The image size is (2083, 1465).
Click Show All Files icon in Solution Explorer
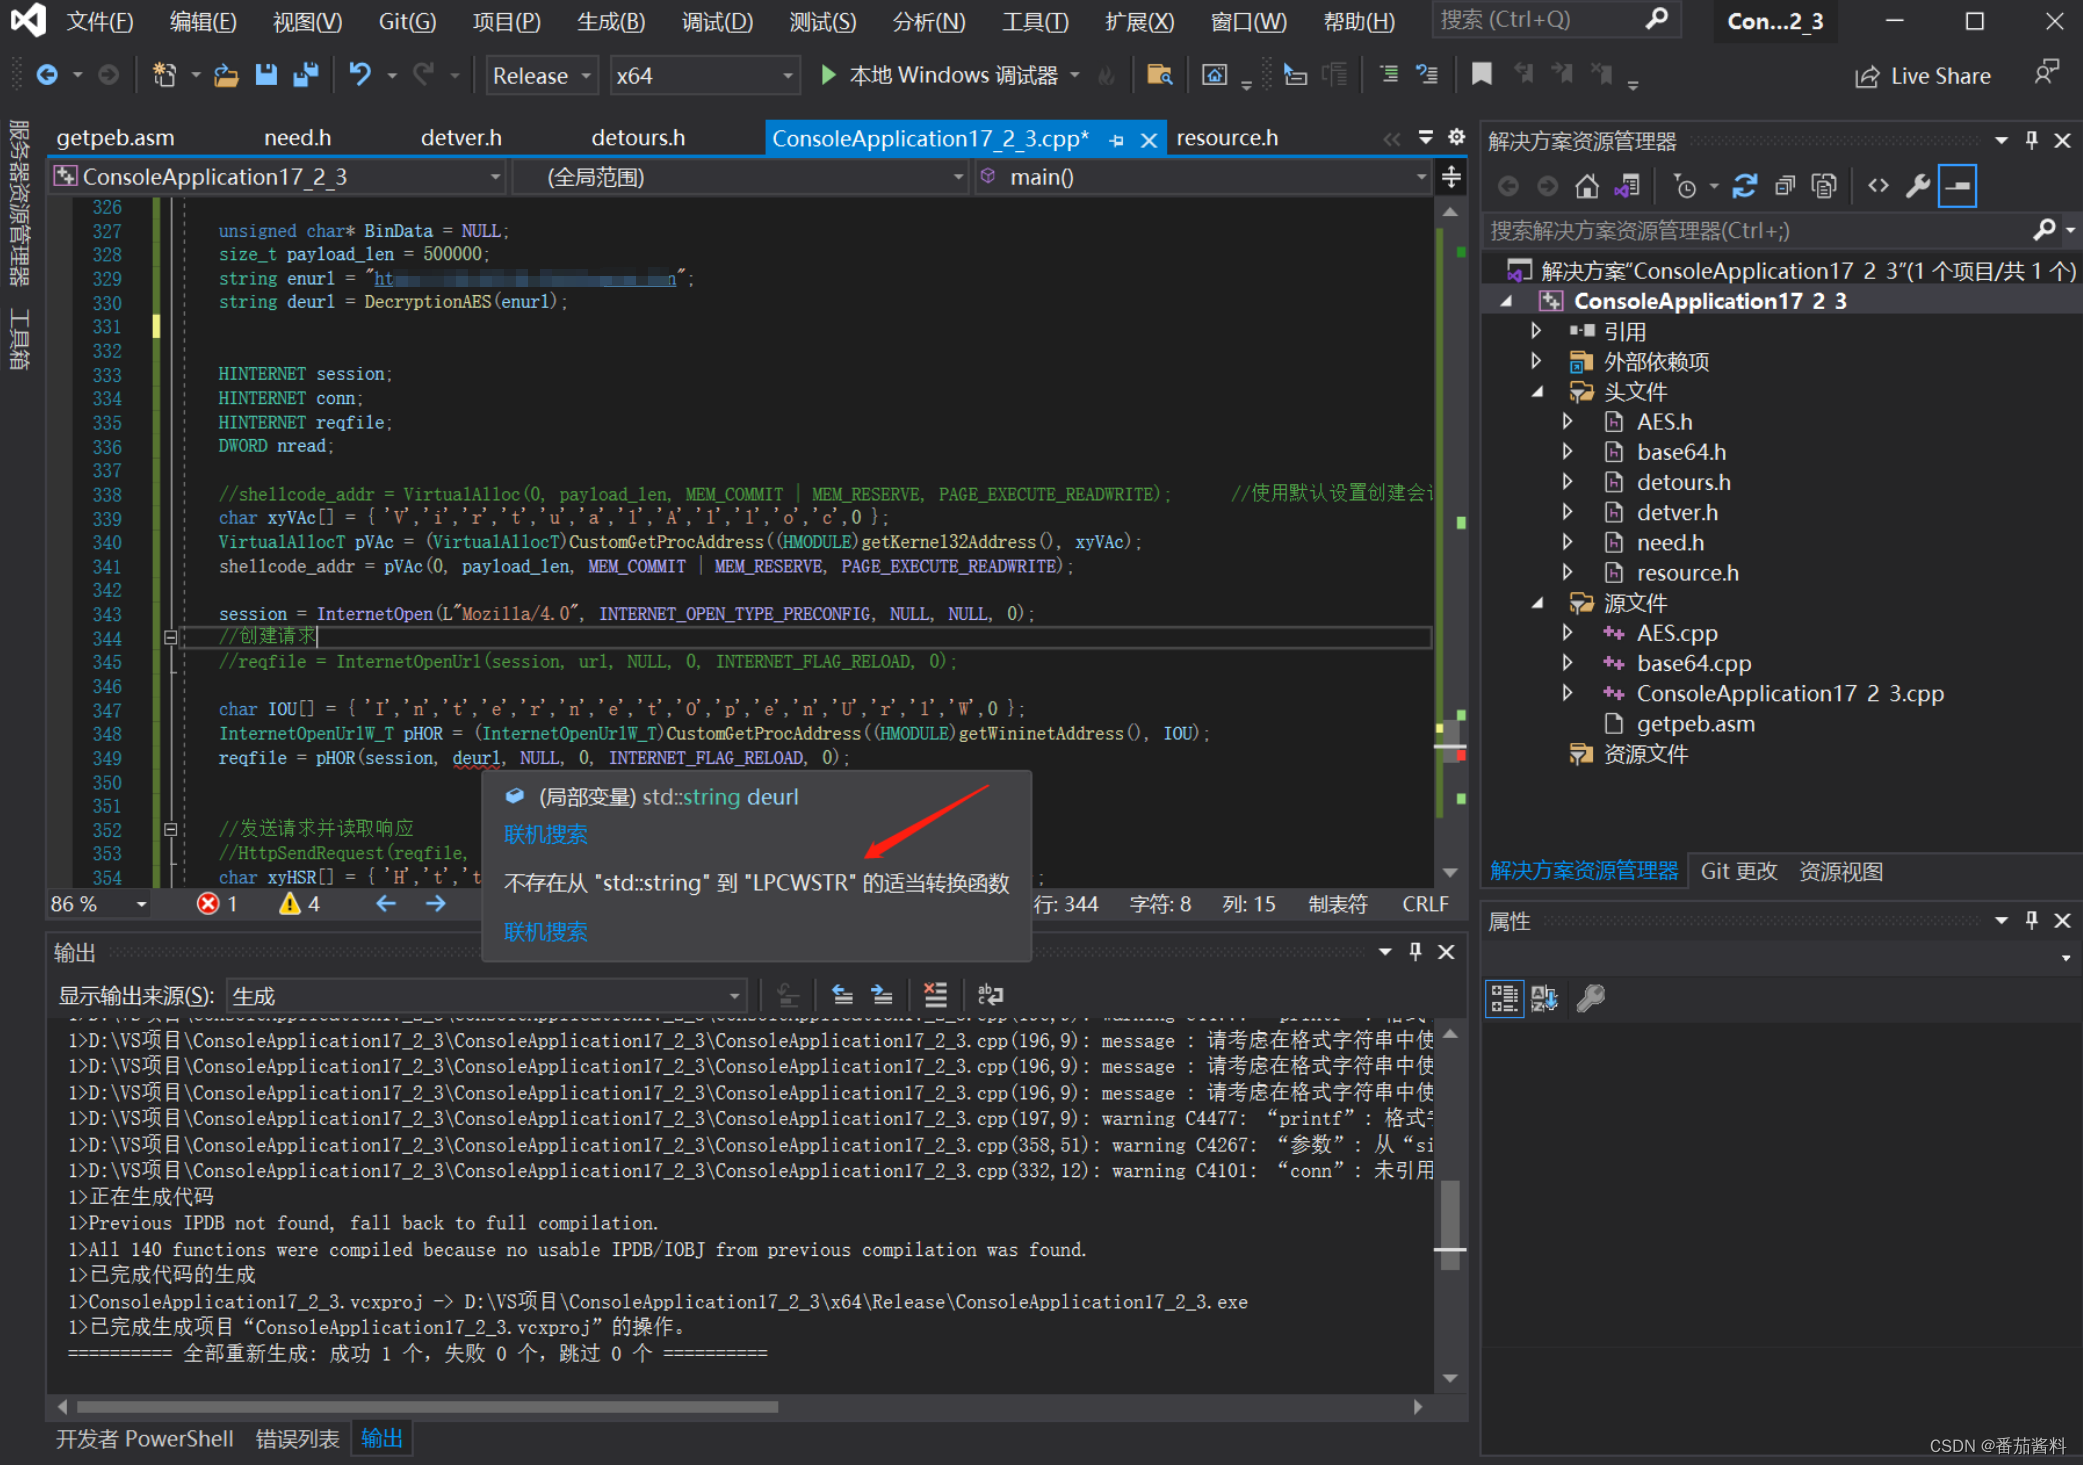point(1824,186)
